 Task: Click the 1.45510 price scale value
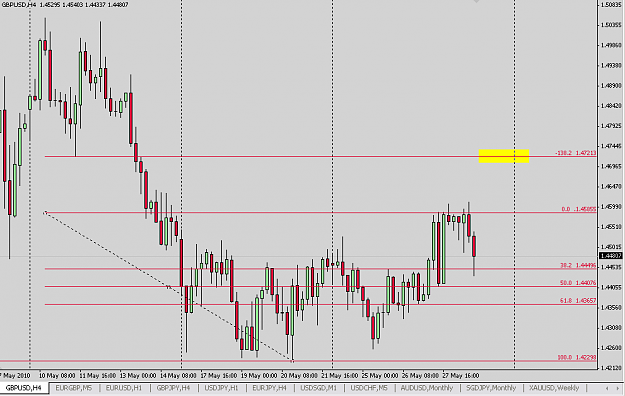611,227
